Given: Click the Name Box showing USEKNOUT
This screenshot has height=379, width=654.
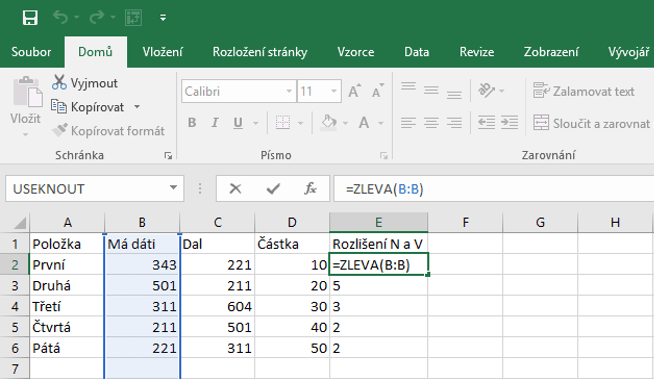Looking at the screenshot, I should click(86, 189).
